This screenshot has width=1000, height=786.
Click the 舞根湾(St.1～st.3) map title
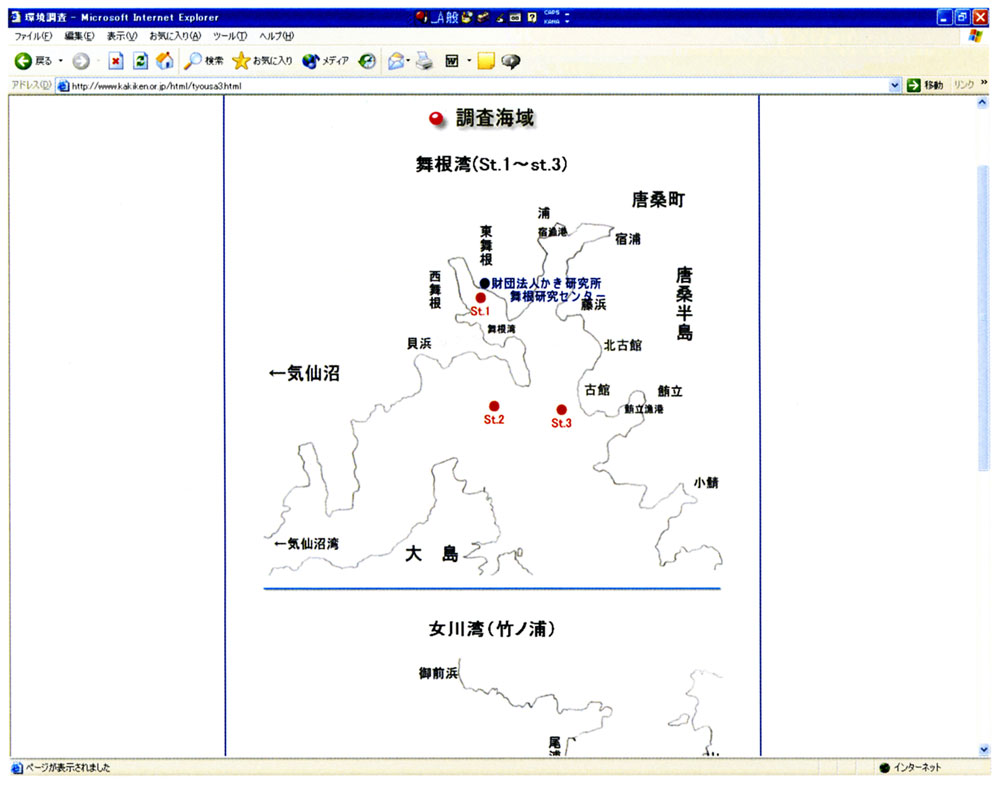tap(491, 165)
